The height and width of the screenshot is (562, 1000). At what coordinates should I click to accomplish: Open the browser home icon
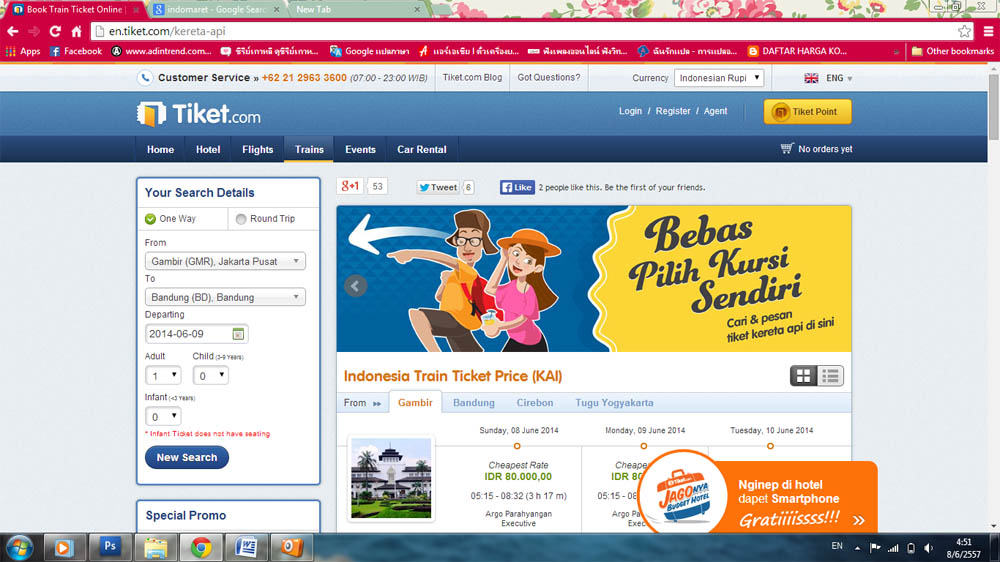[77, 31]
